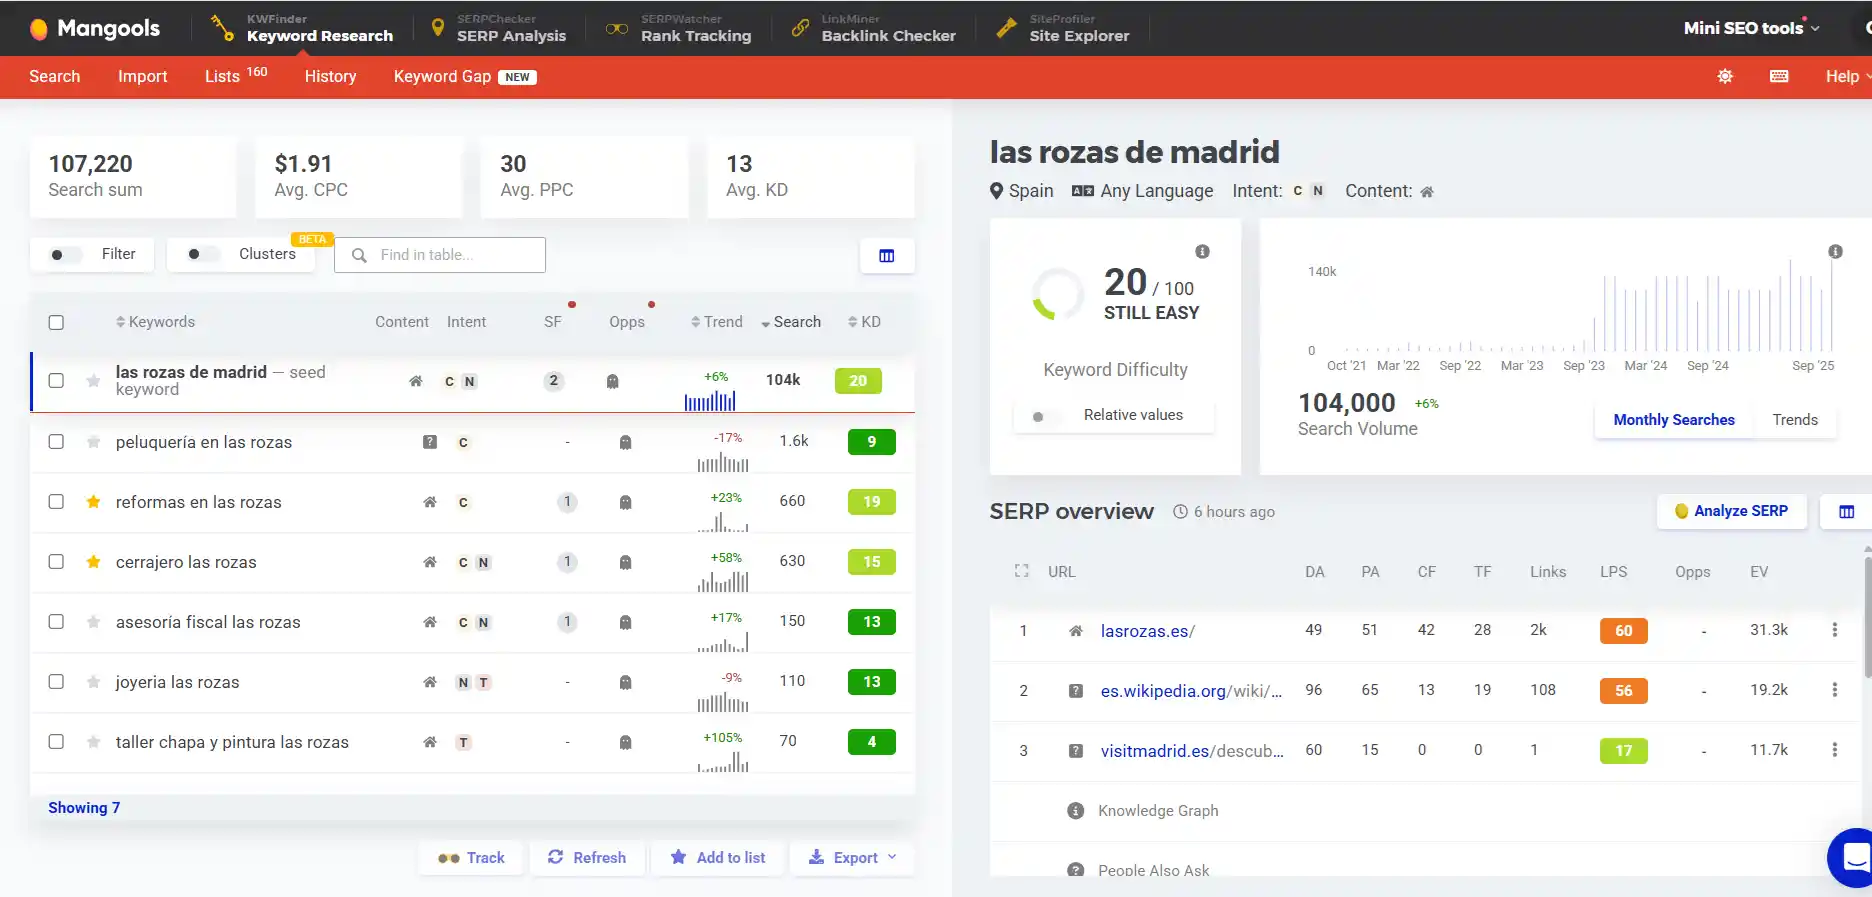Sort table by Keywords column
Viewport: 1872px width, 897px height.
click(155, 322)
